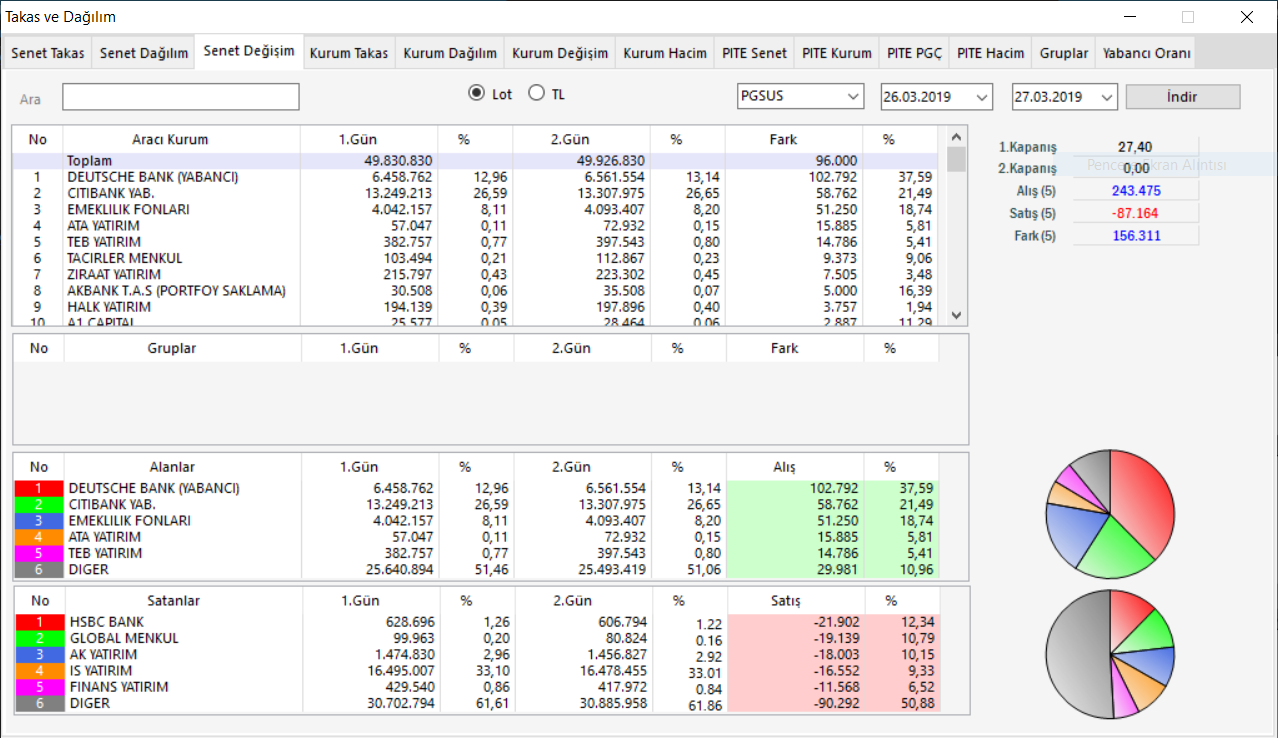Click FINANS YATIRIM in Satanlar list
Screen dimensions: 1278x738
pos(117,687)
